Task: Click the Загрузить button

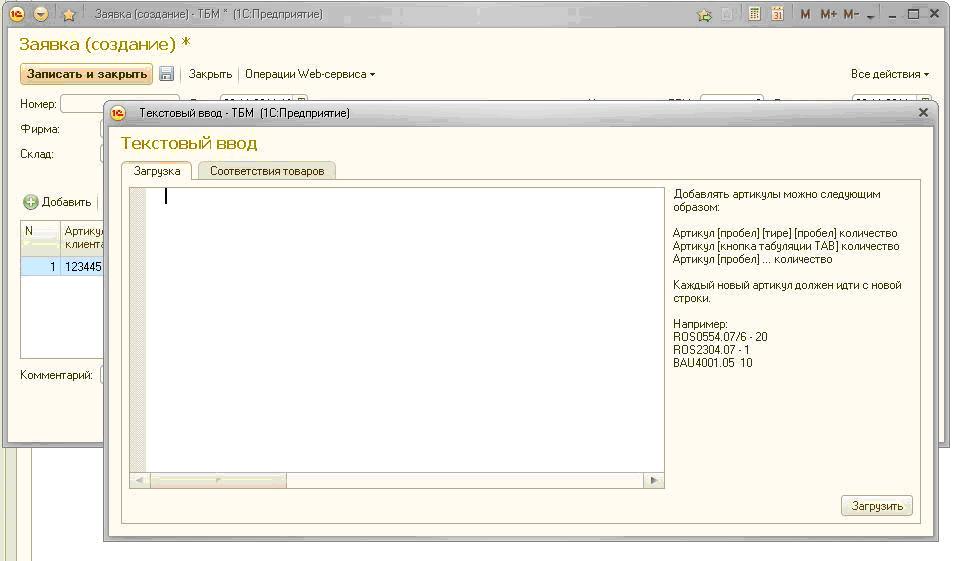Action: (877, 506)
